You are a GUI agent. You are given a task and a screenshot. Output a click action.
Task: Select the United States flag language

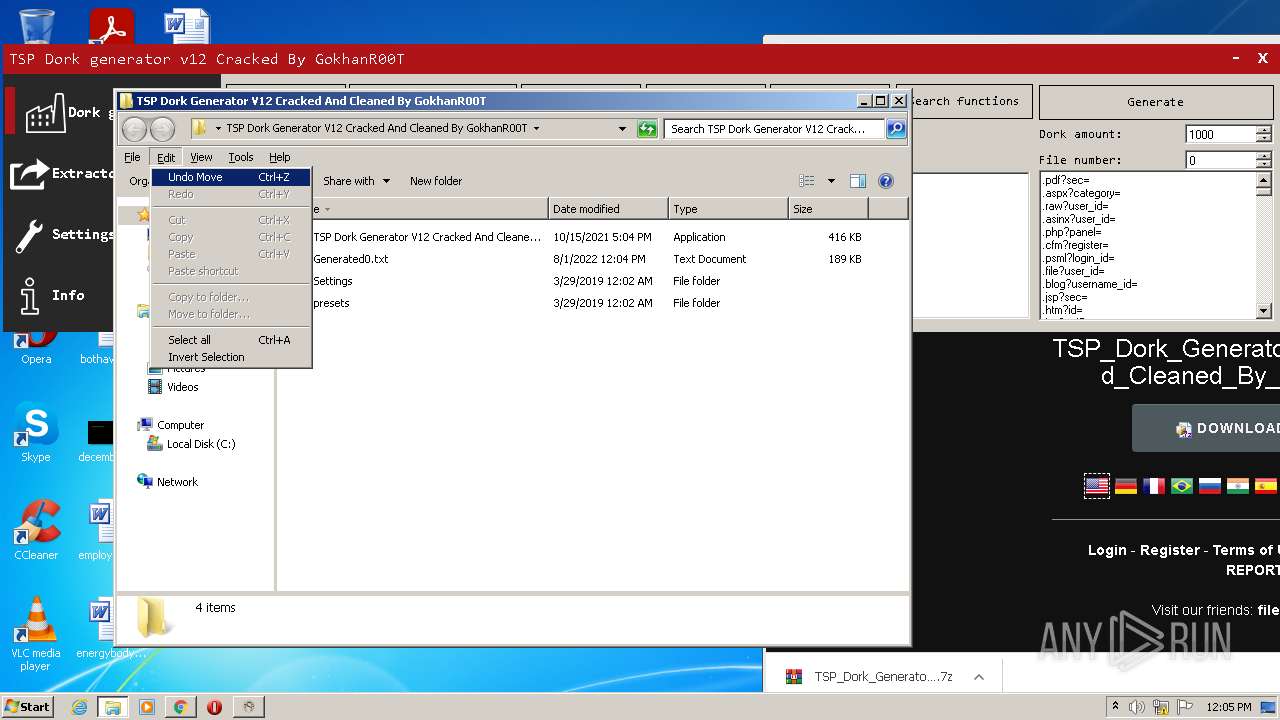click(x=1097, y=486)
